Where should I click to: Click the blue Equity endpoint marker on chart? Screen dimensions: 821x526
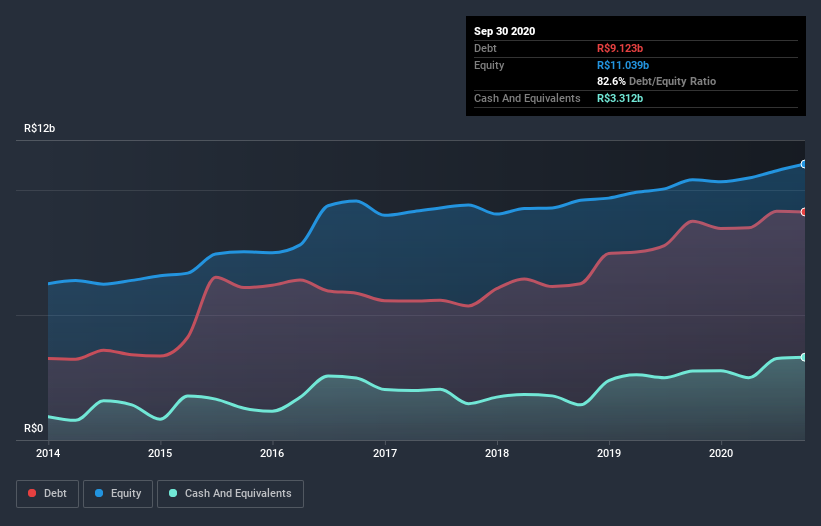804,164
